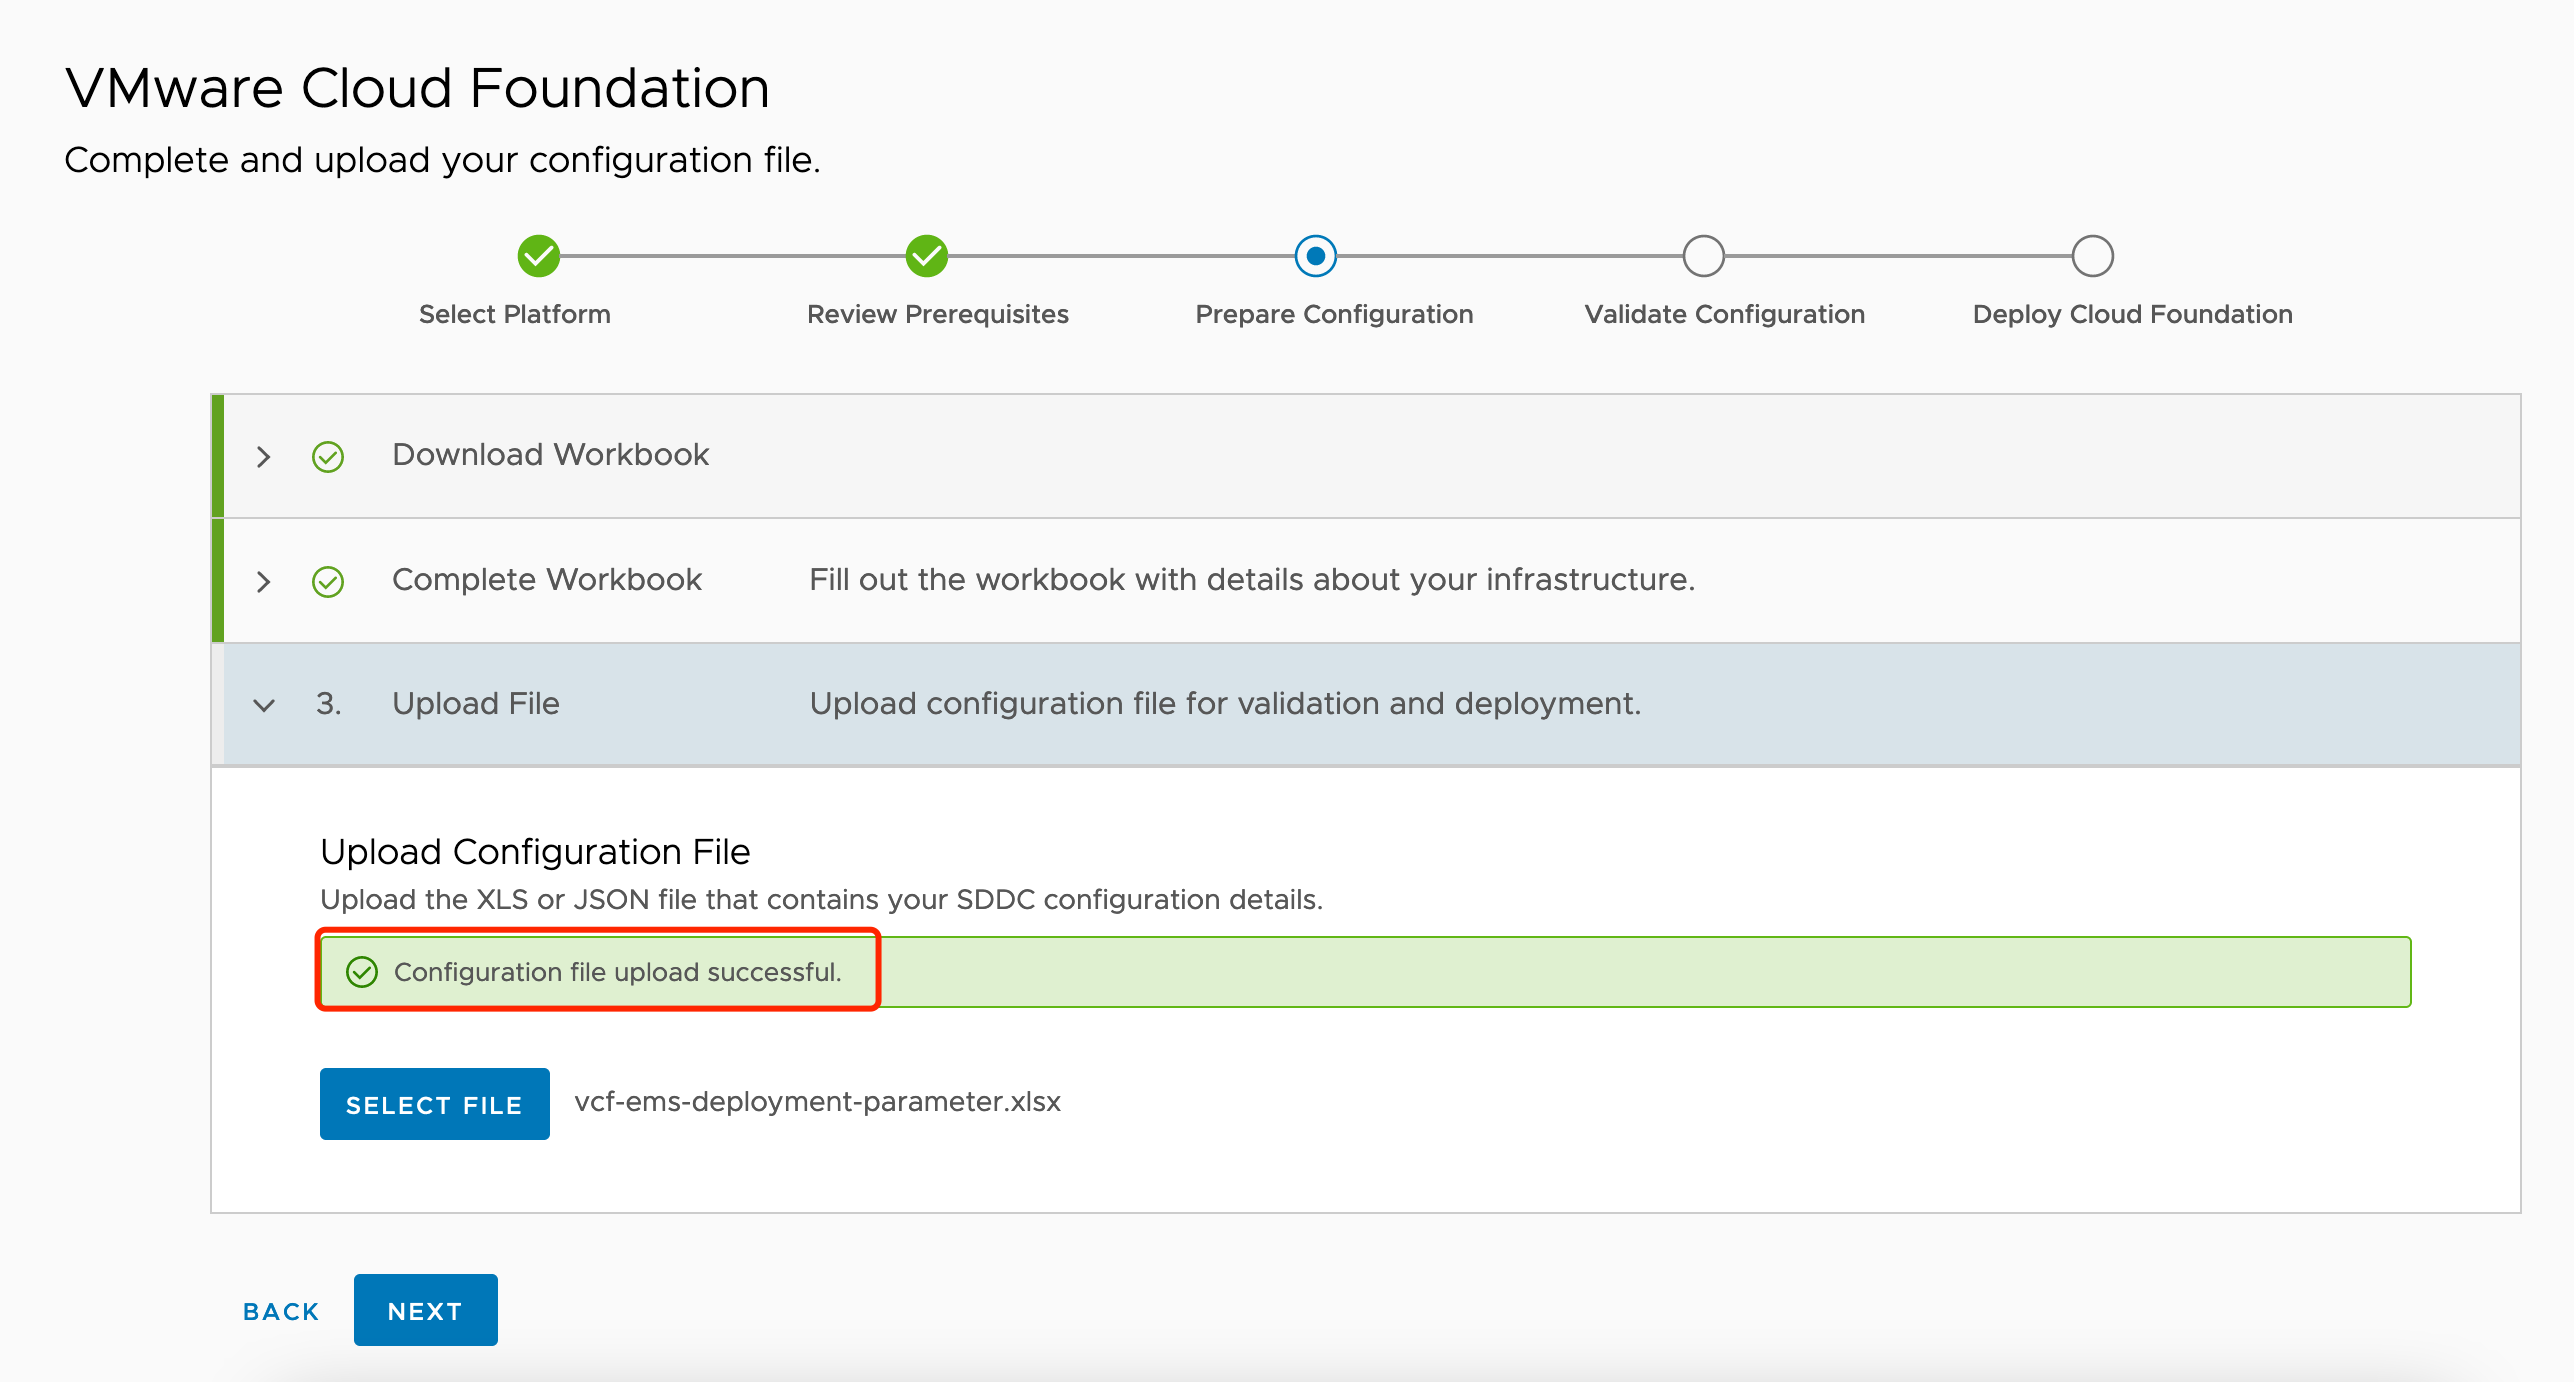Click Download Workbook completed check icon

tap(328, 457)
